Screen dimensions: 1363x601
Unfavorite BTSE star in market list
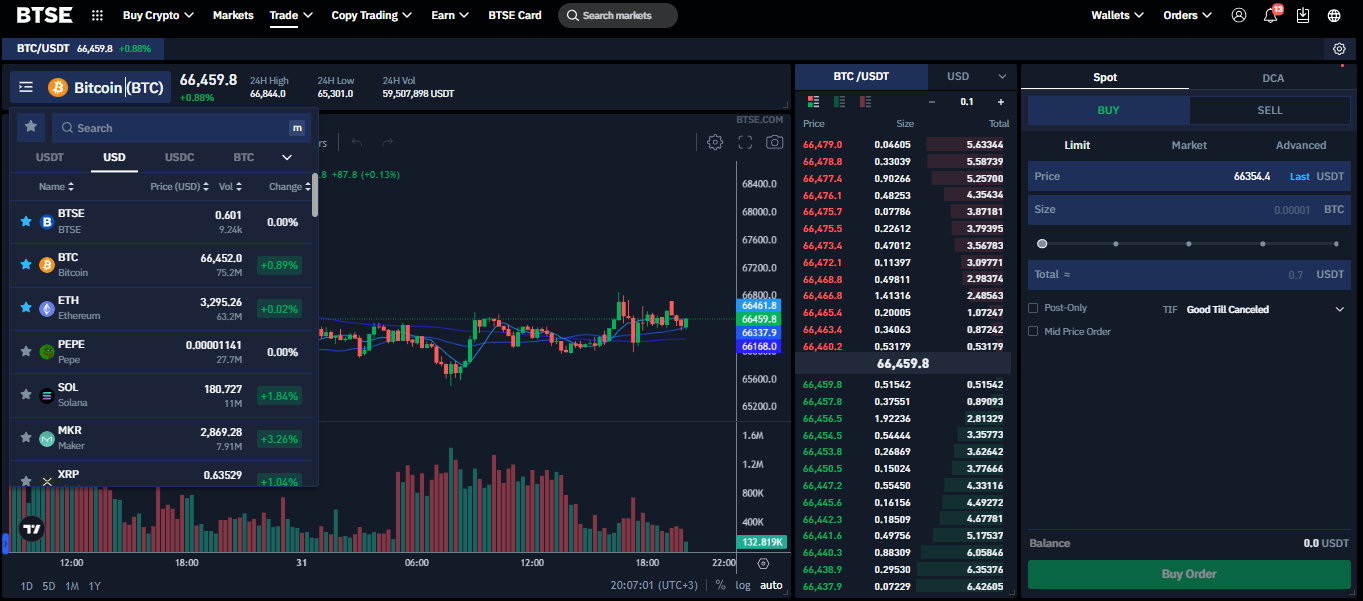coord(26,221)
